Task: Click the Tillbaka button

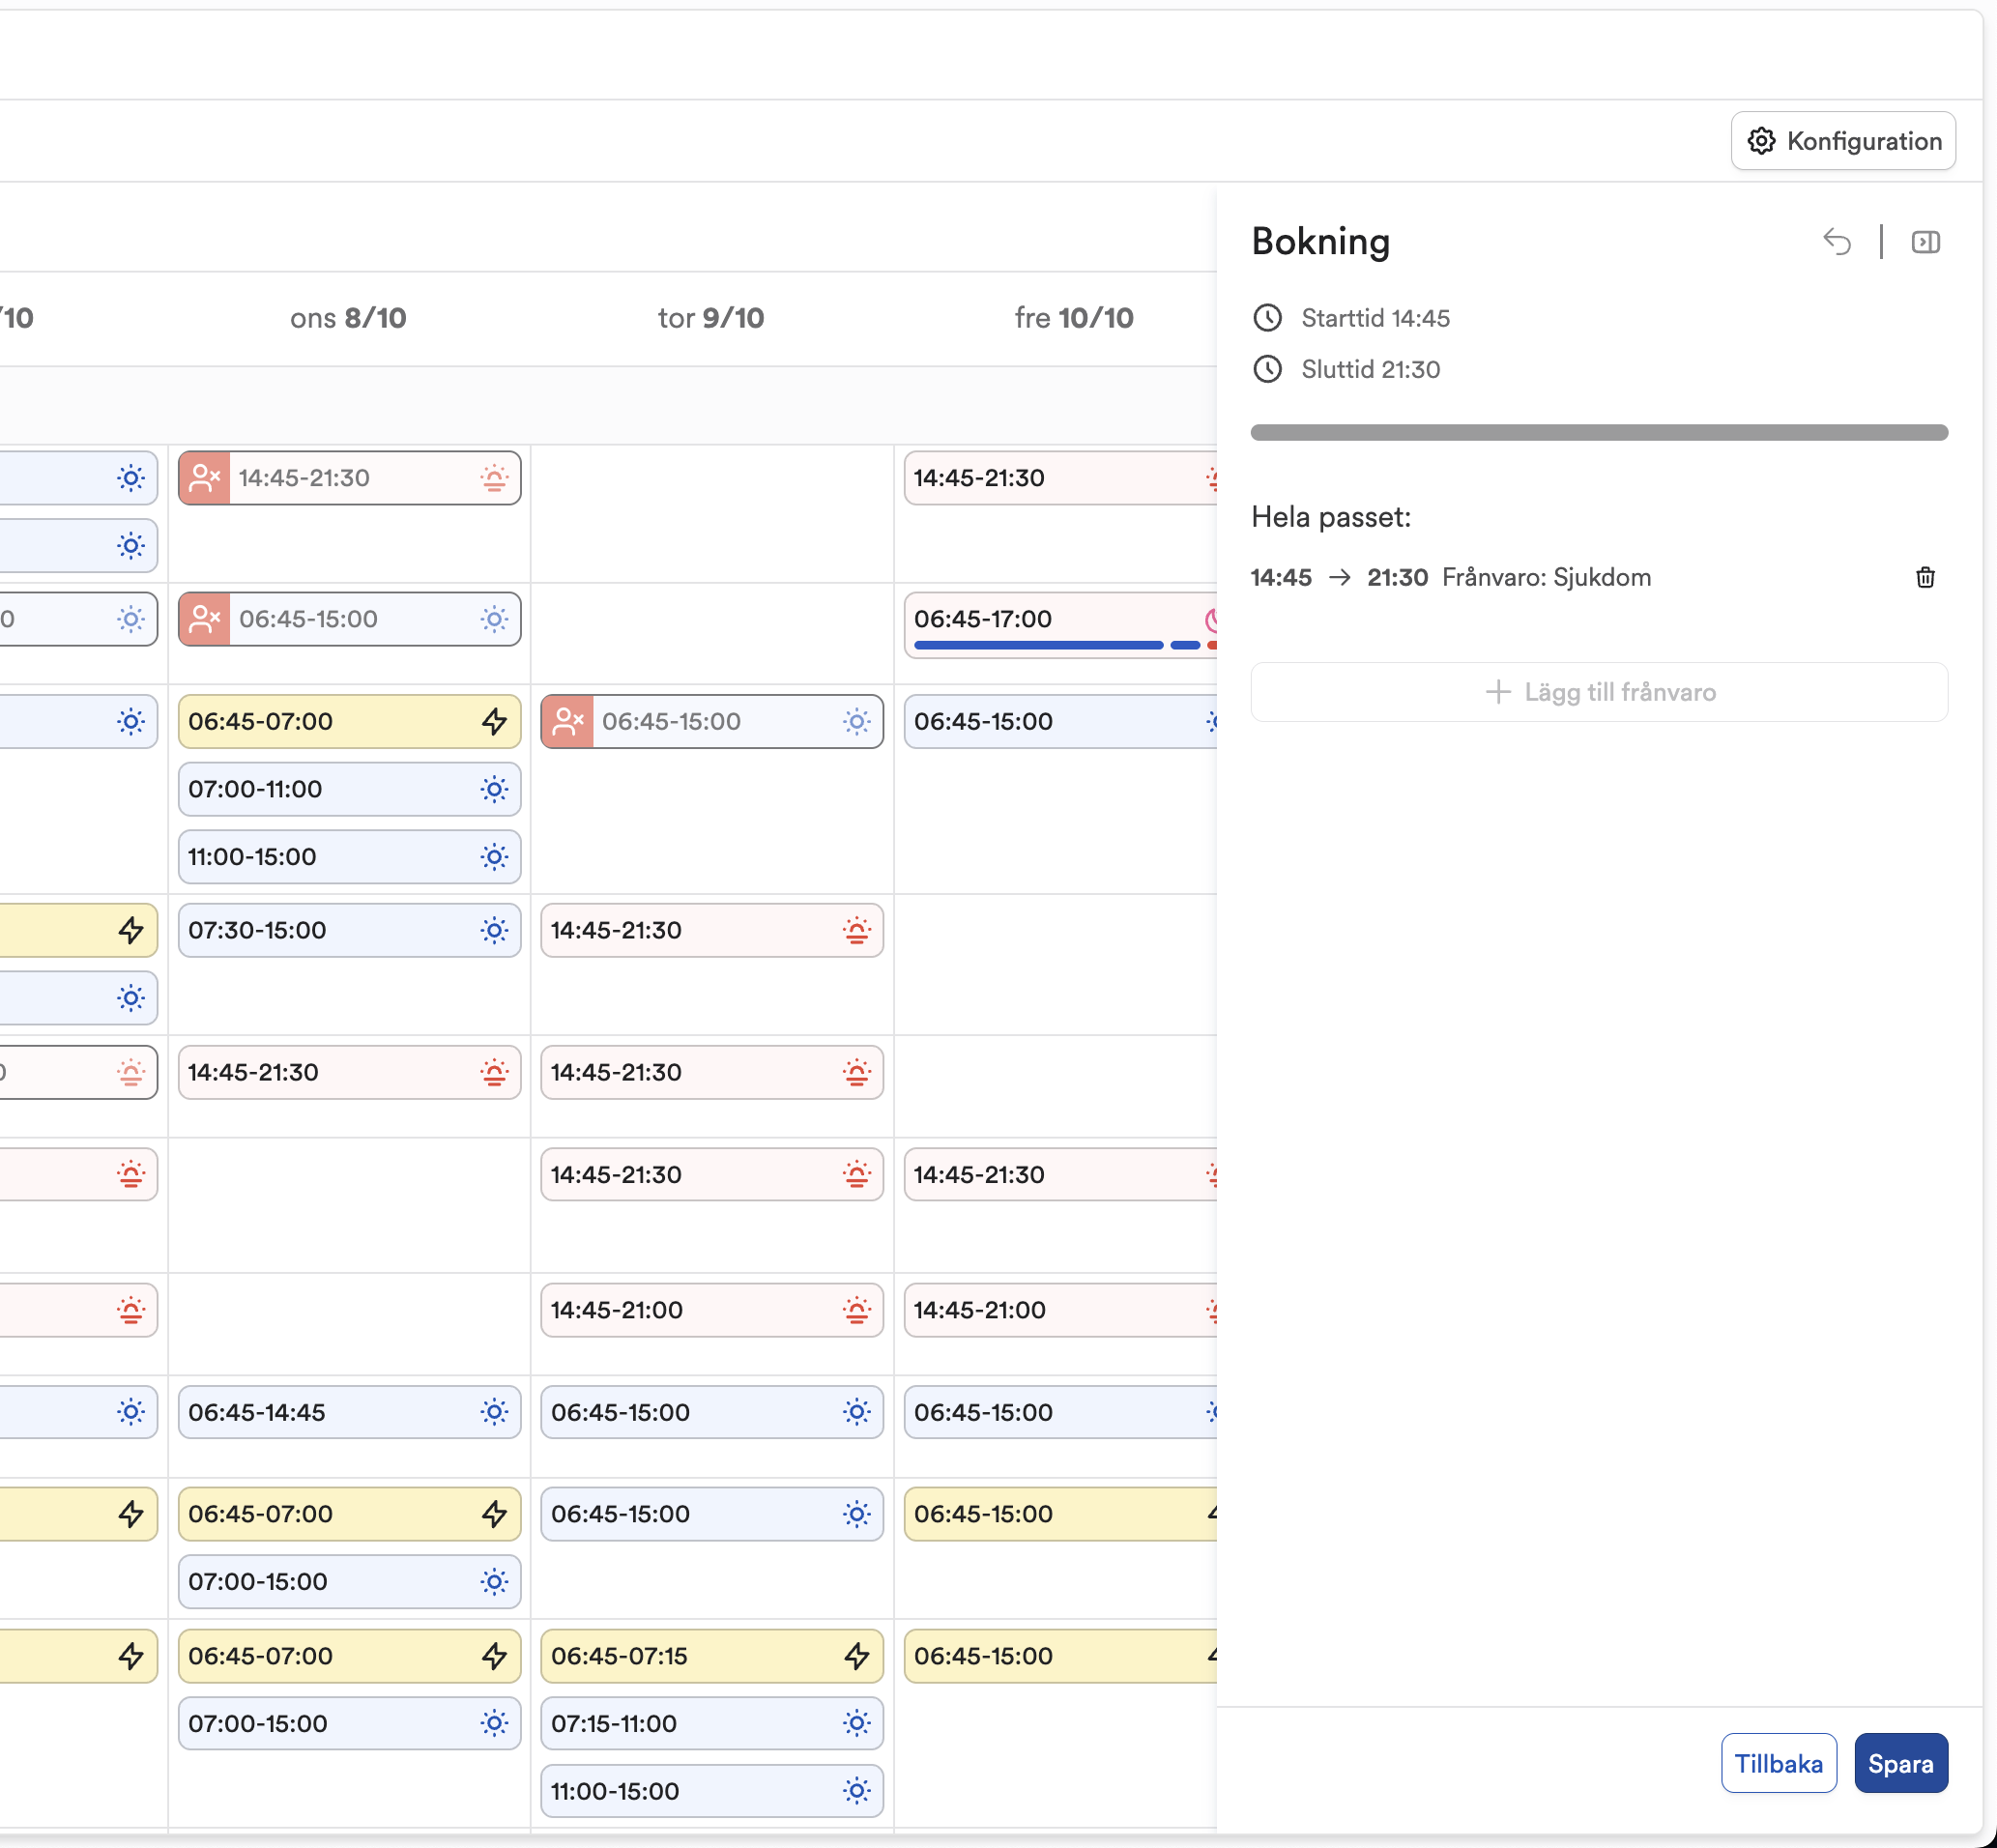Action: (x=1778, y=1763)
